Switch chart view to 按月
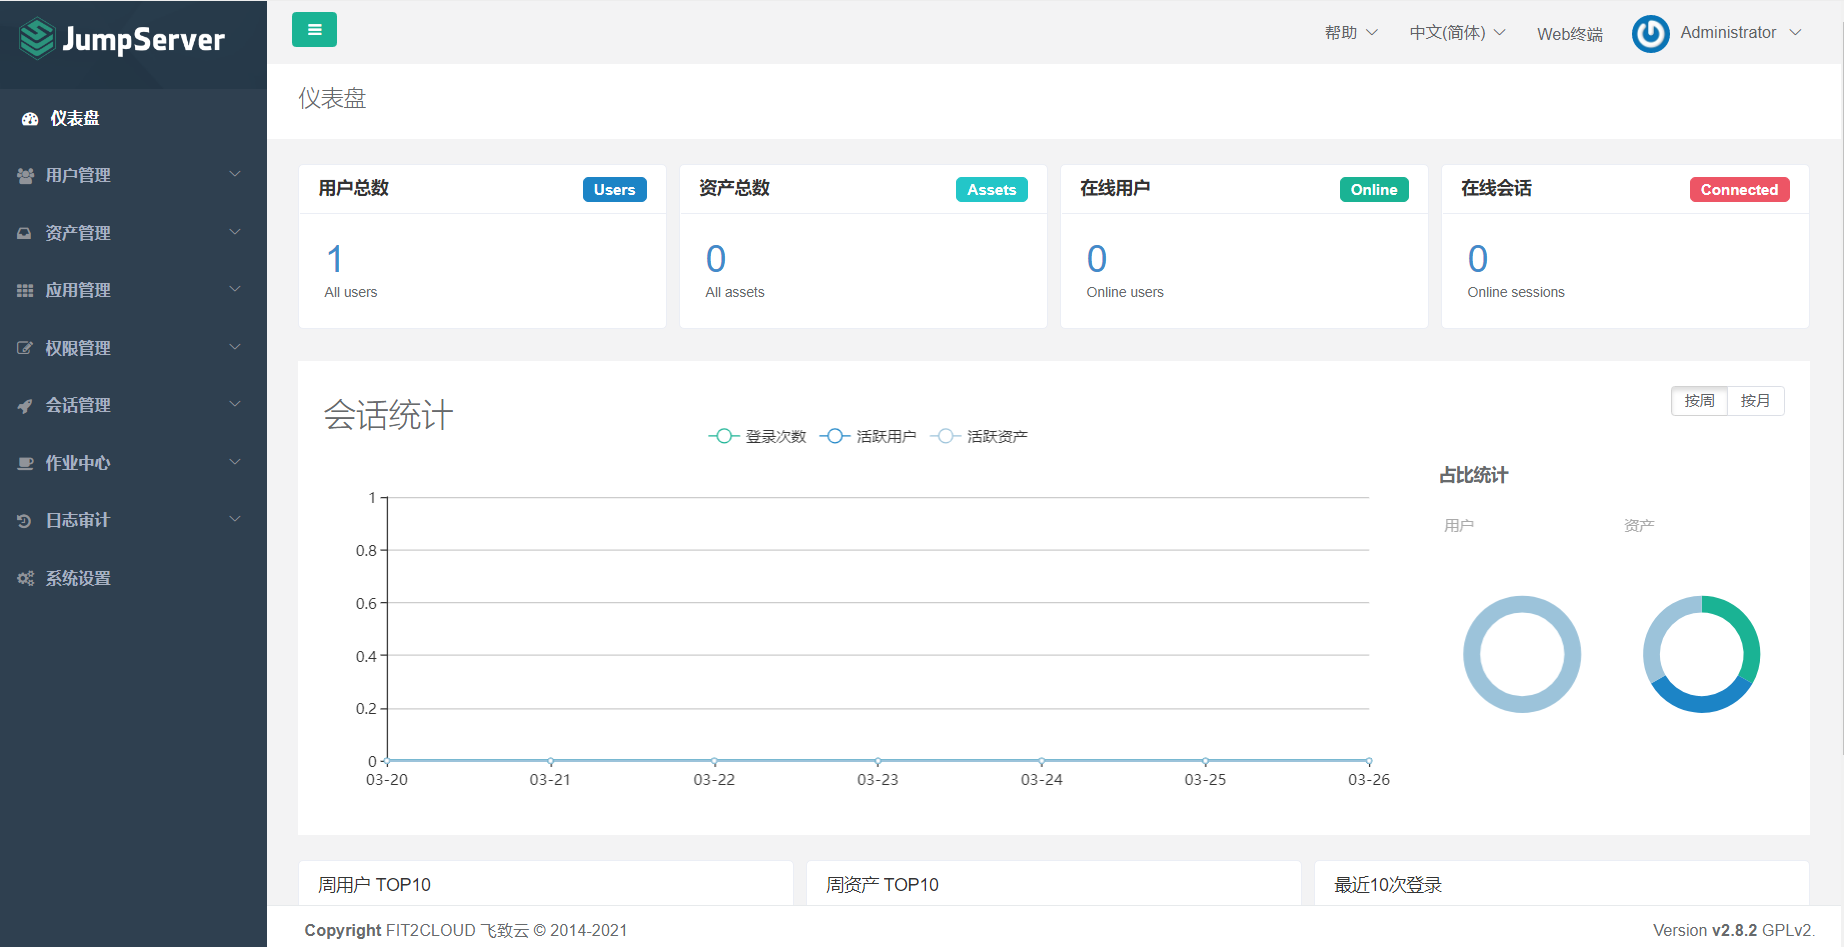The width and height of the screenshot is (1844, 947). tap(1755, 401)
